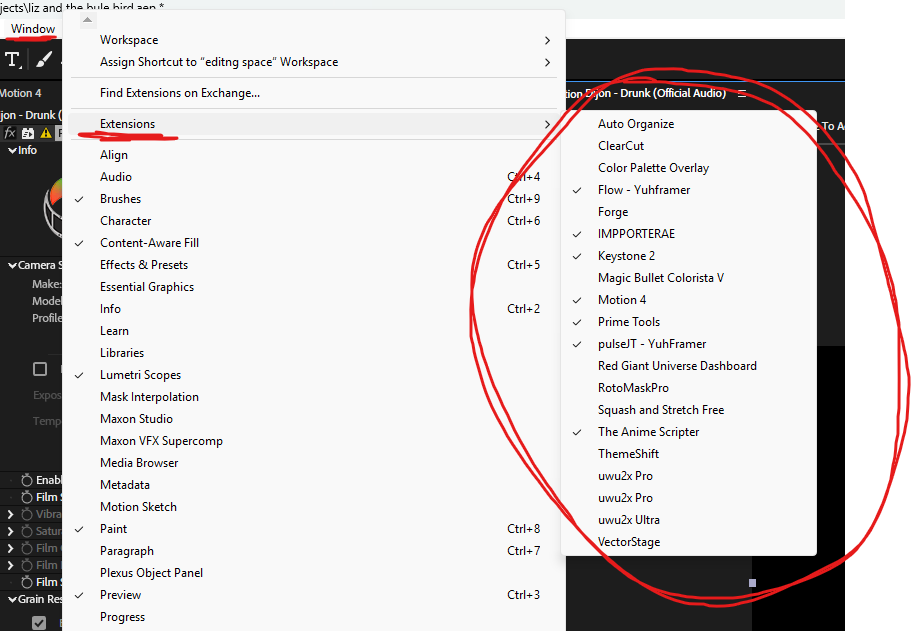Untick the checkbox under Grain Res
This screenshot has height=631, width=911.
pos(39,623)
